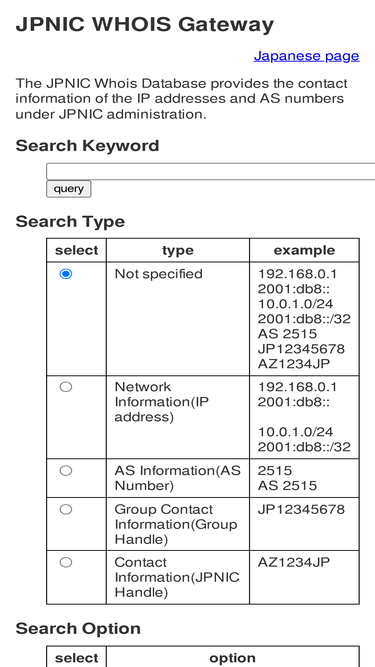Click the Search Keyword heading
Screen dimensions: 375x667
point(87,146)
